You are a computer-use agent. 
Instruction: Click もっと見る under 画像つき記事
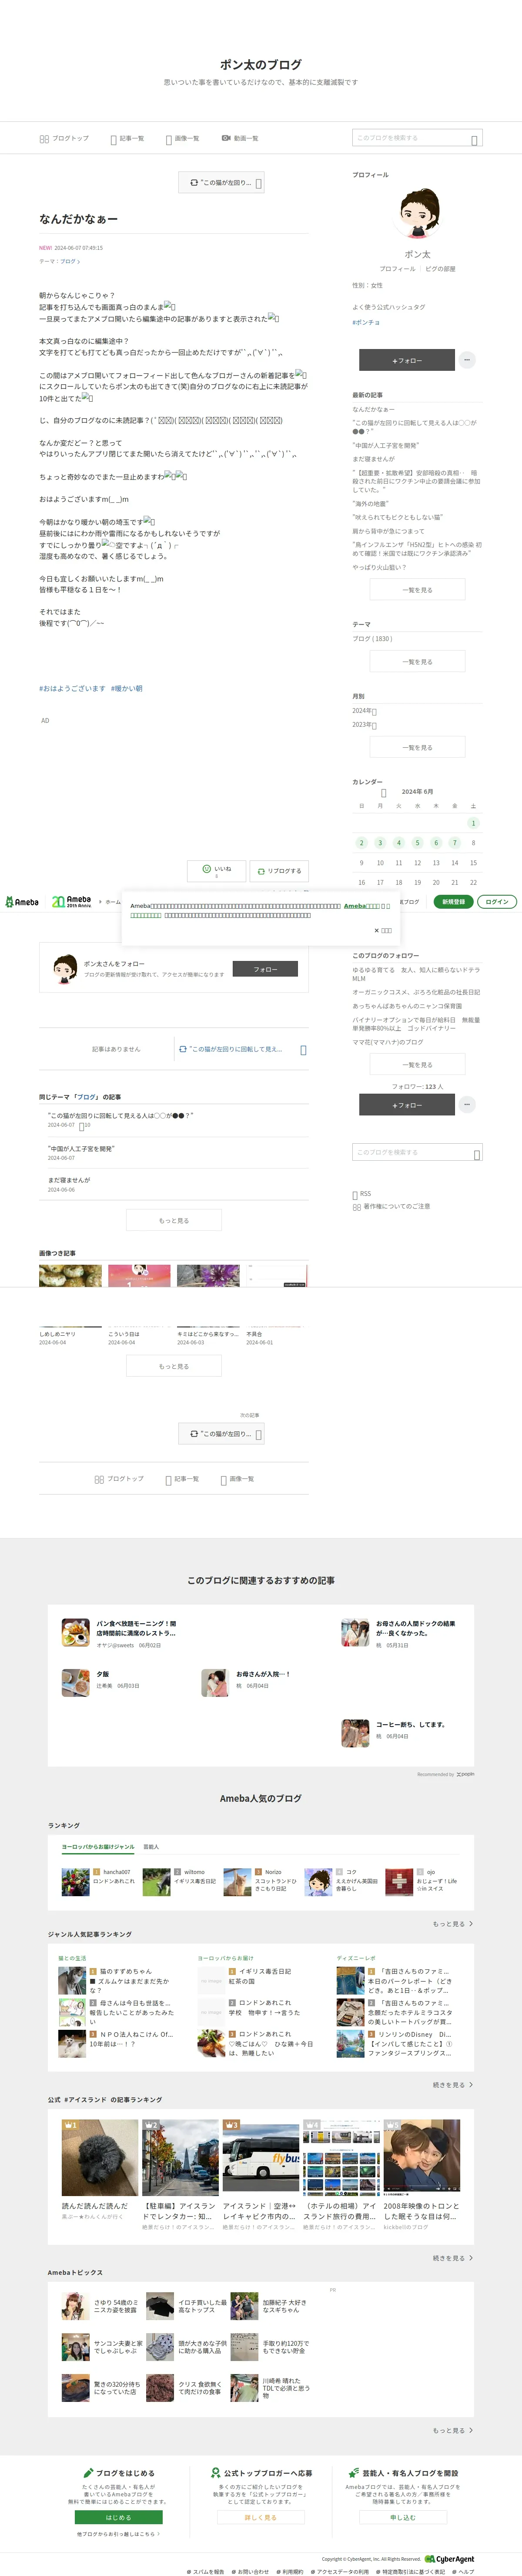click(x=174, y=1367)
